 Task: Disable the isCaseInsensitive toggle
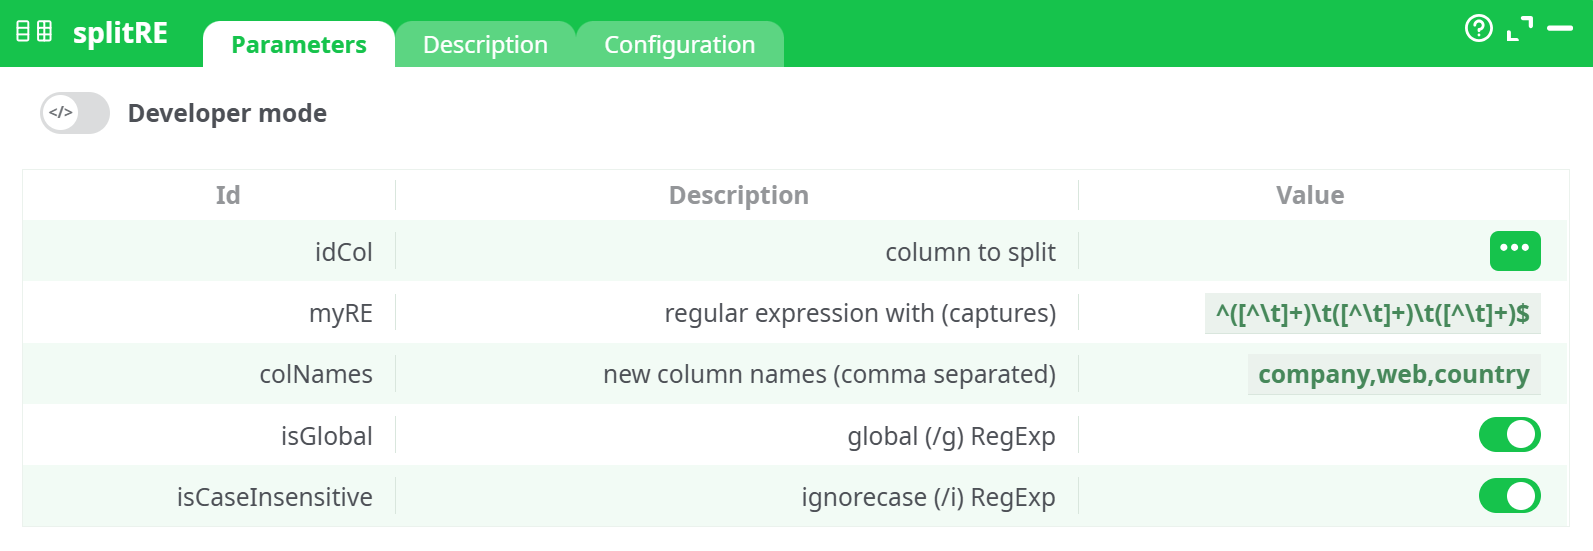pyautogui.click(x=1509, y=496)
